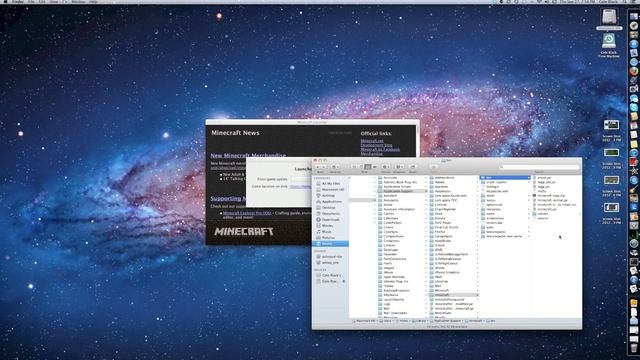Go back in Finder toolbar

(x=318, y=167)
